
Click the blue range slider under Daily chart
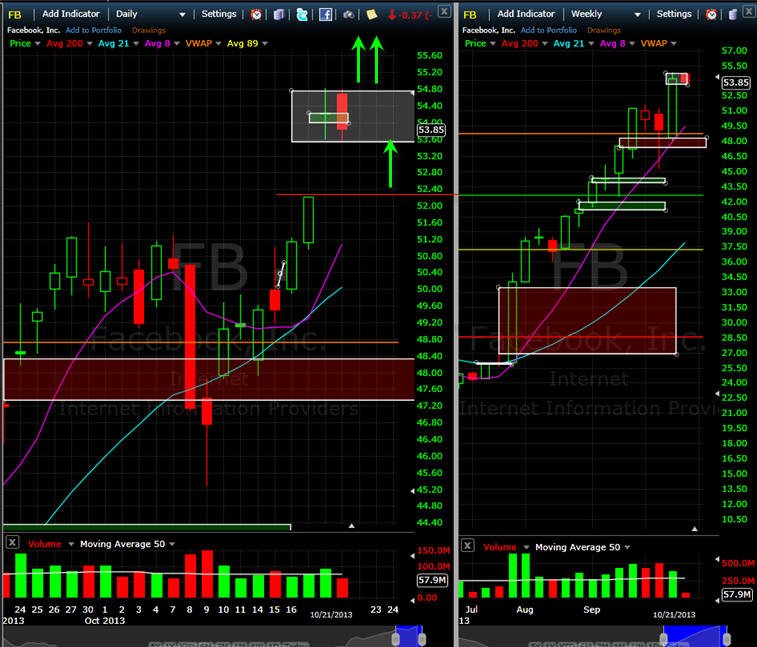coord(408,636)
